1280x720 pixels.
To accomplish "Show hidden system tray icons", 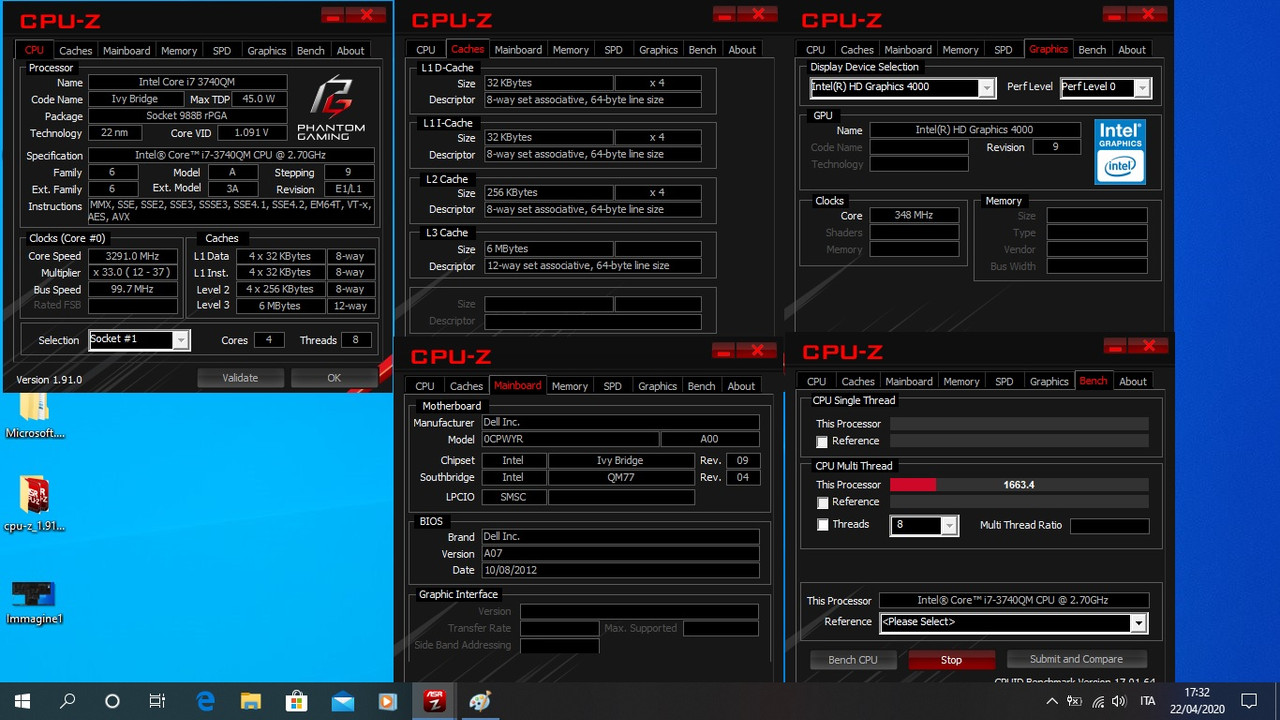I will coord(1052,702).
